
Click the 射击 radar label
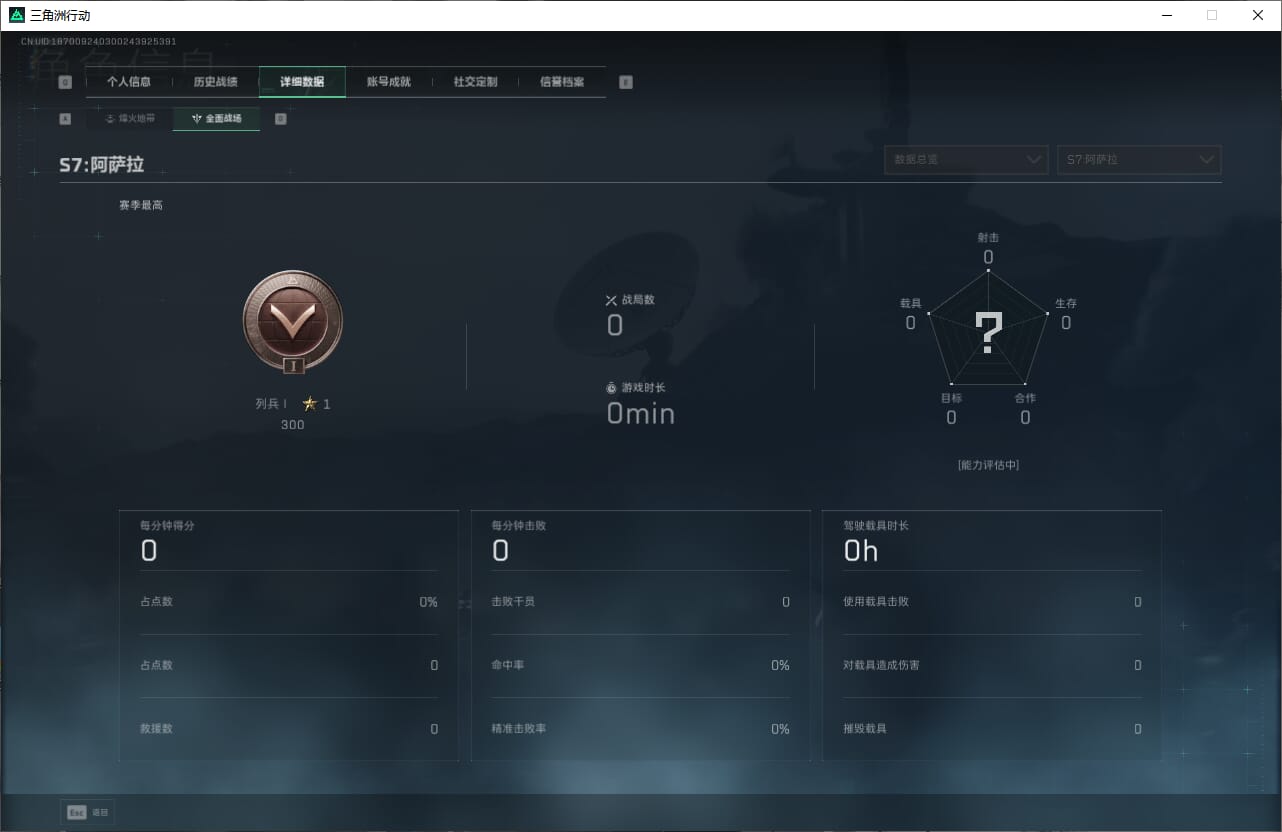(988, 238)
